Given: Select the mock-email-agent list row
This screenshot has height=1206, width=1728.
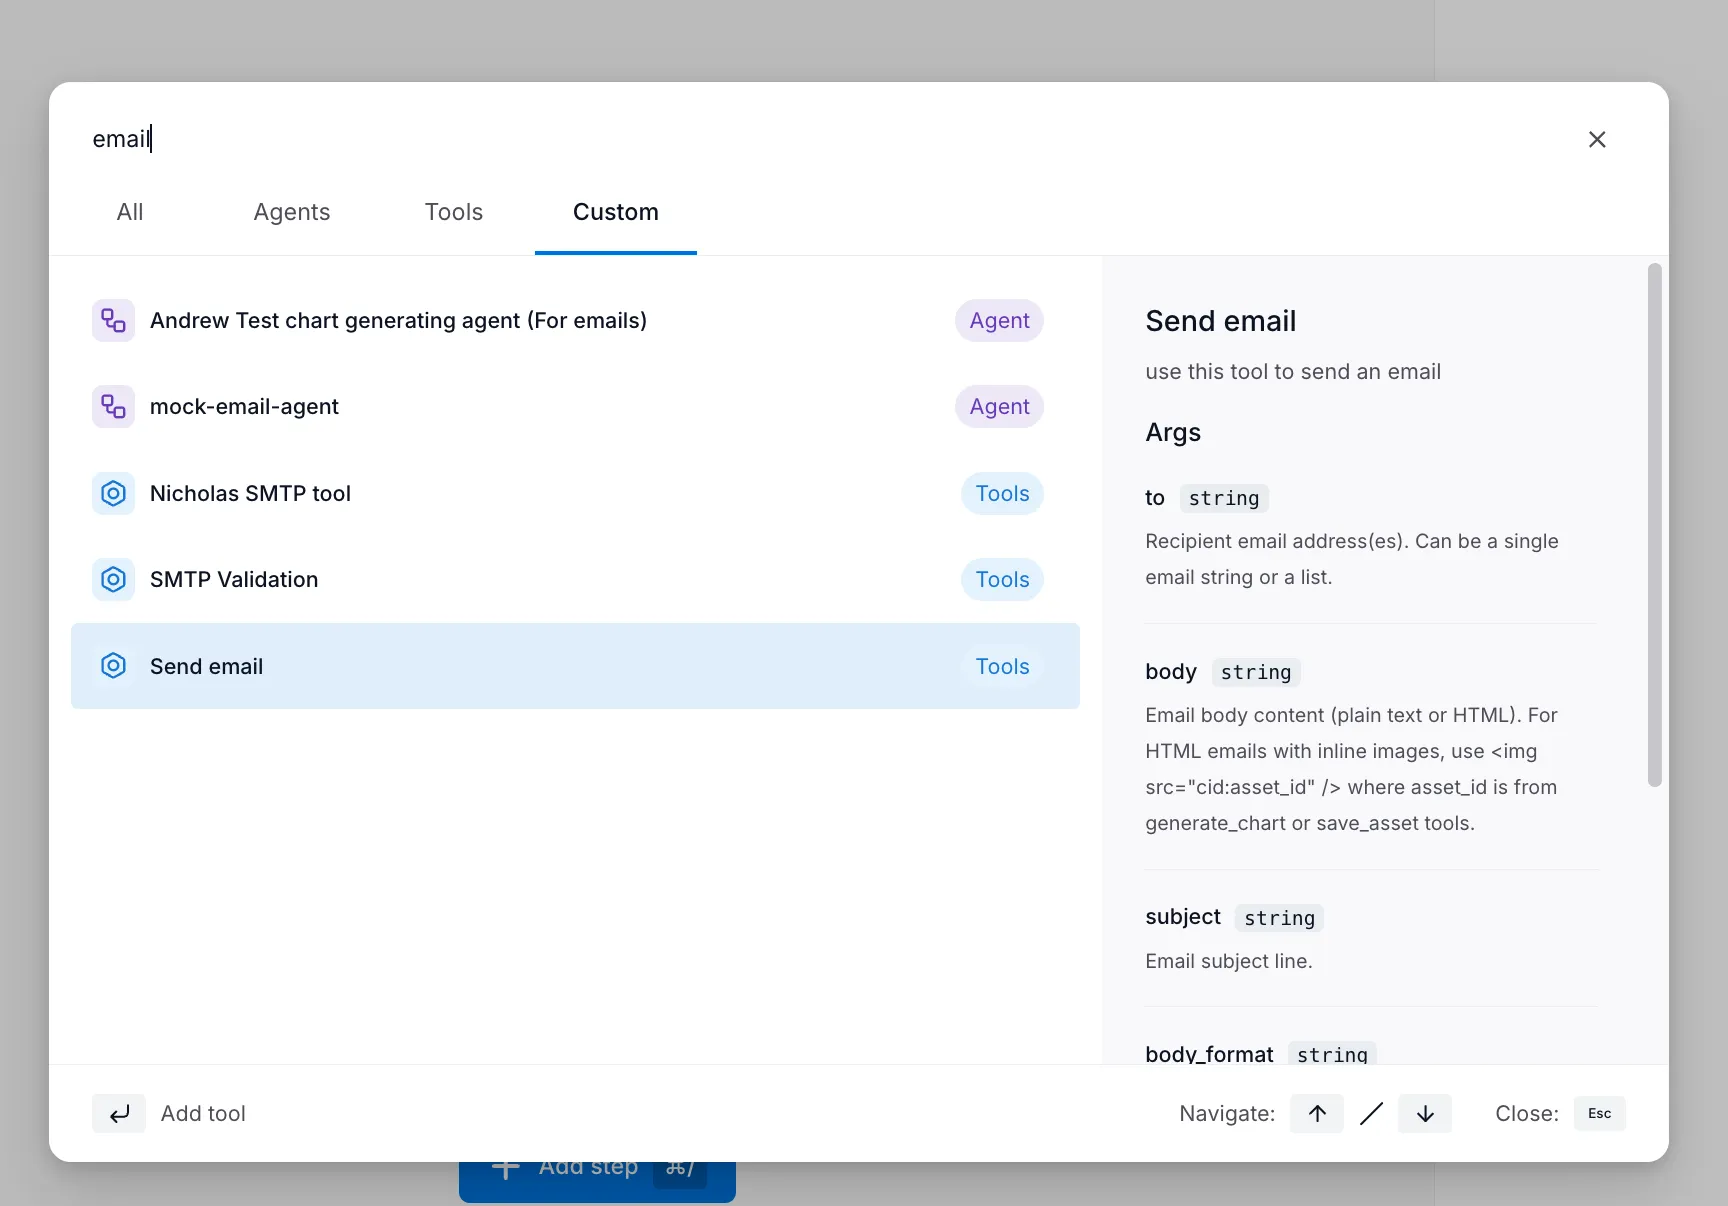Looking at the screenshot, I should point(575,406).
